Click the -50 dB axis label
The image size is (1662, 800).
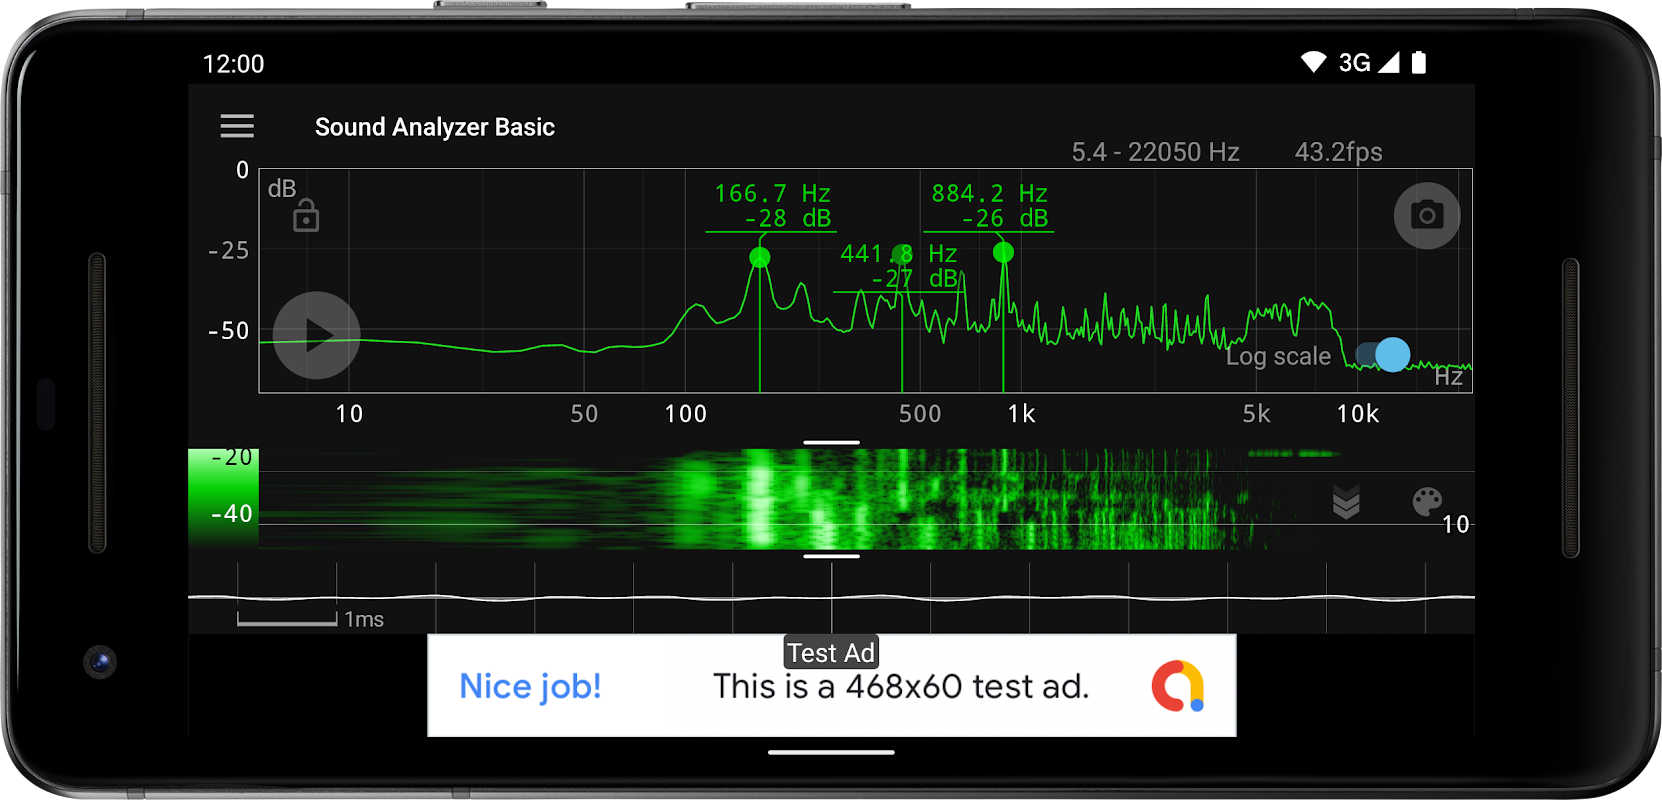tap(228, 331)
